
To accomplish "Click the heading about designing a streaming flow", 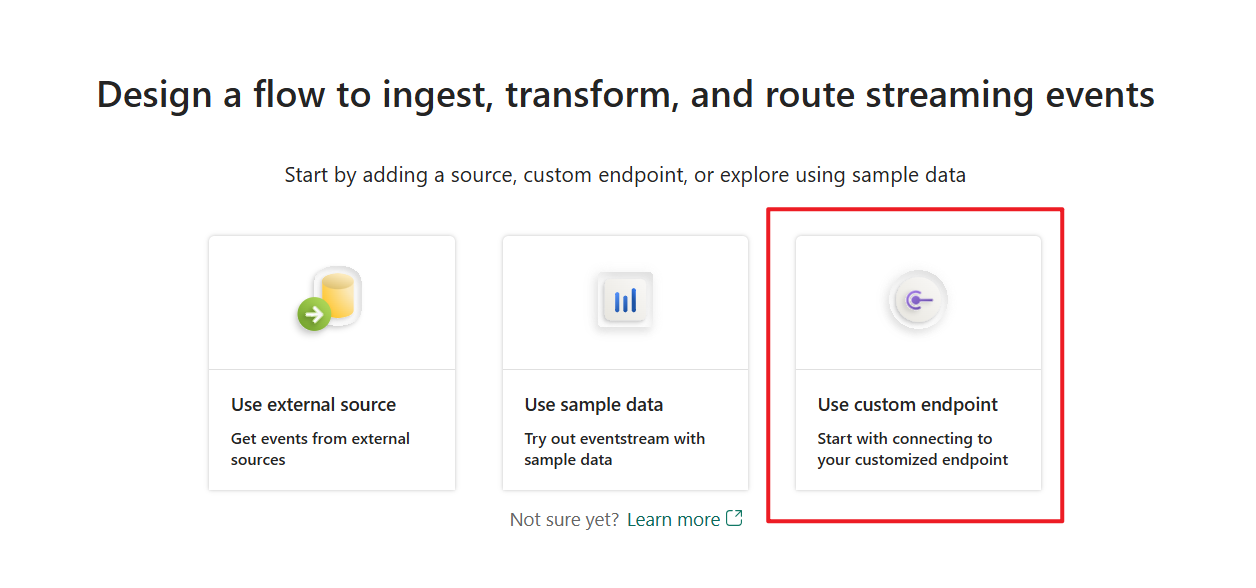I will (624, 94).
